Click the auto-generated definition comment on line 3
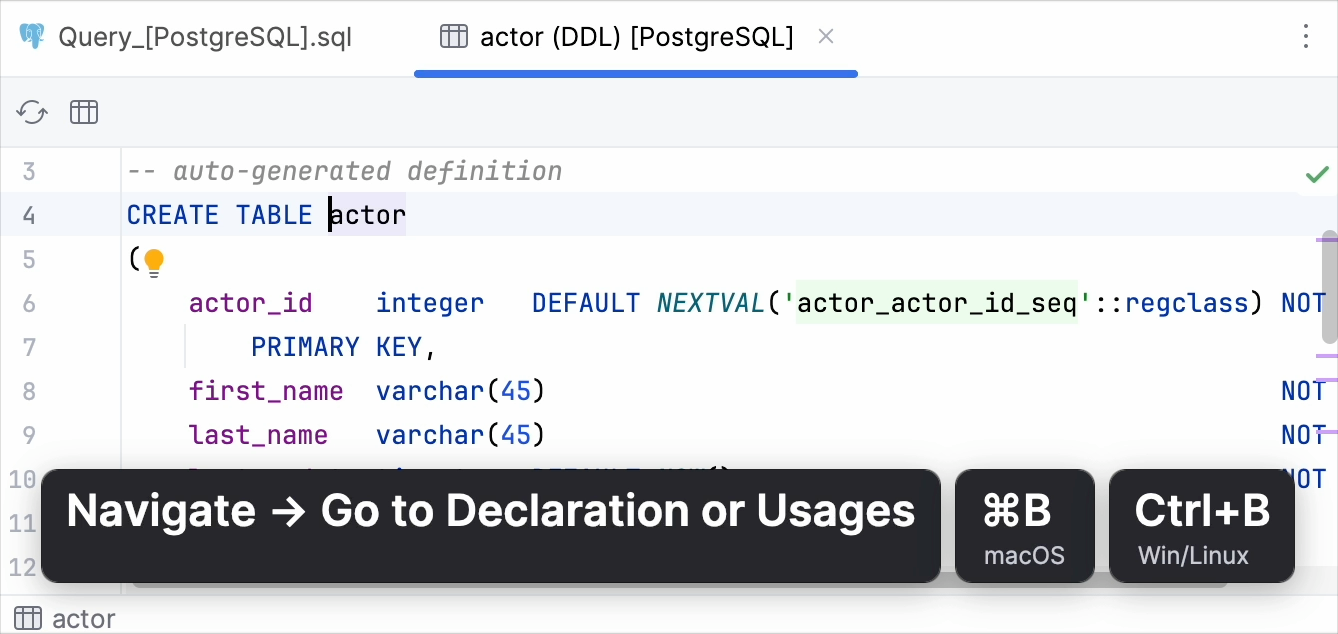Viewport: 1338px width, 634px height. [x=343, y=170]
